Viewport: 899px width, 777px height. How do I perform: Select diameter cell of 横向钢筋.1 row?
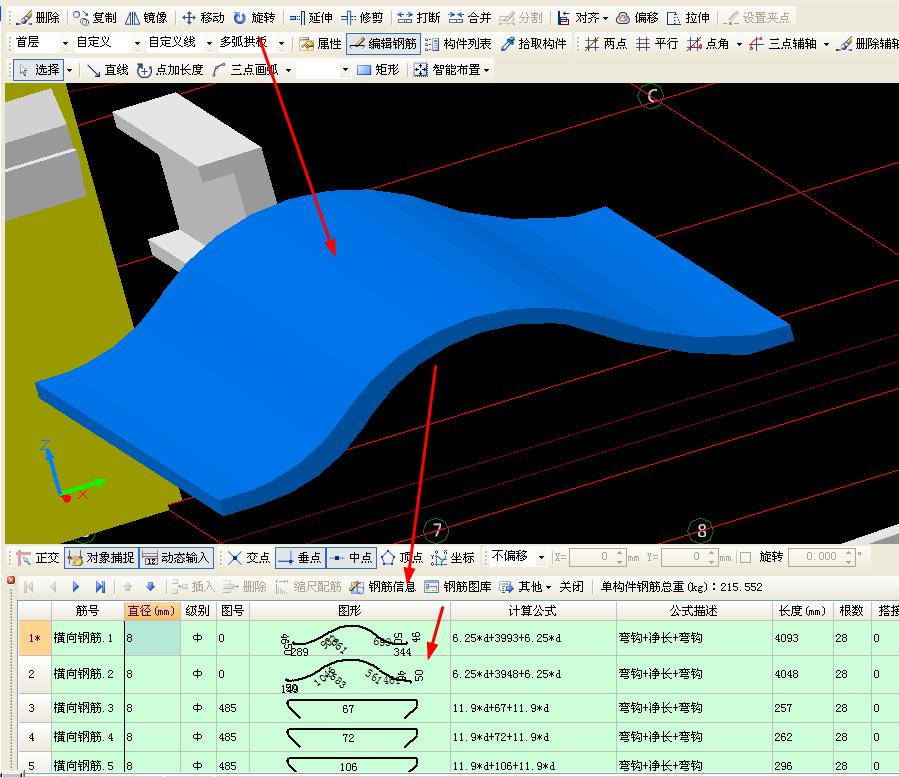click(x=151, y=638)
